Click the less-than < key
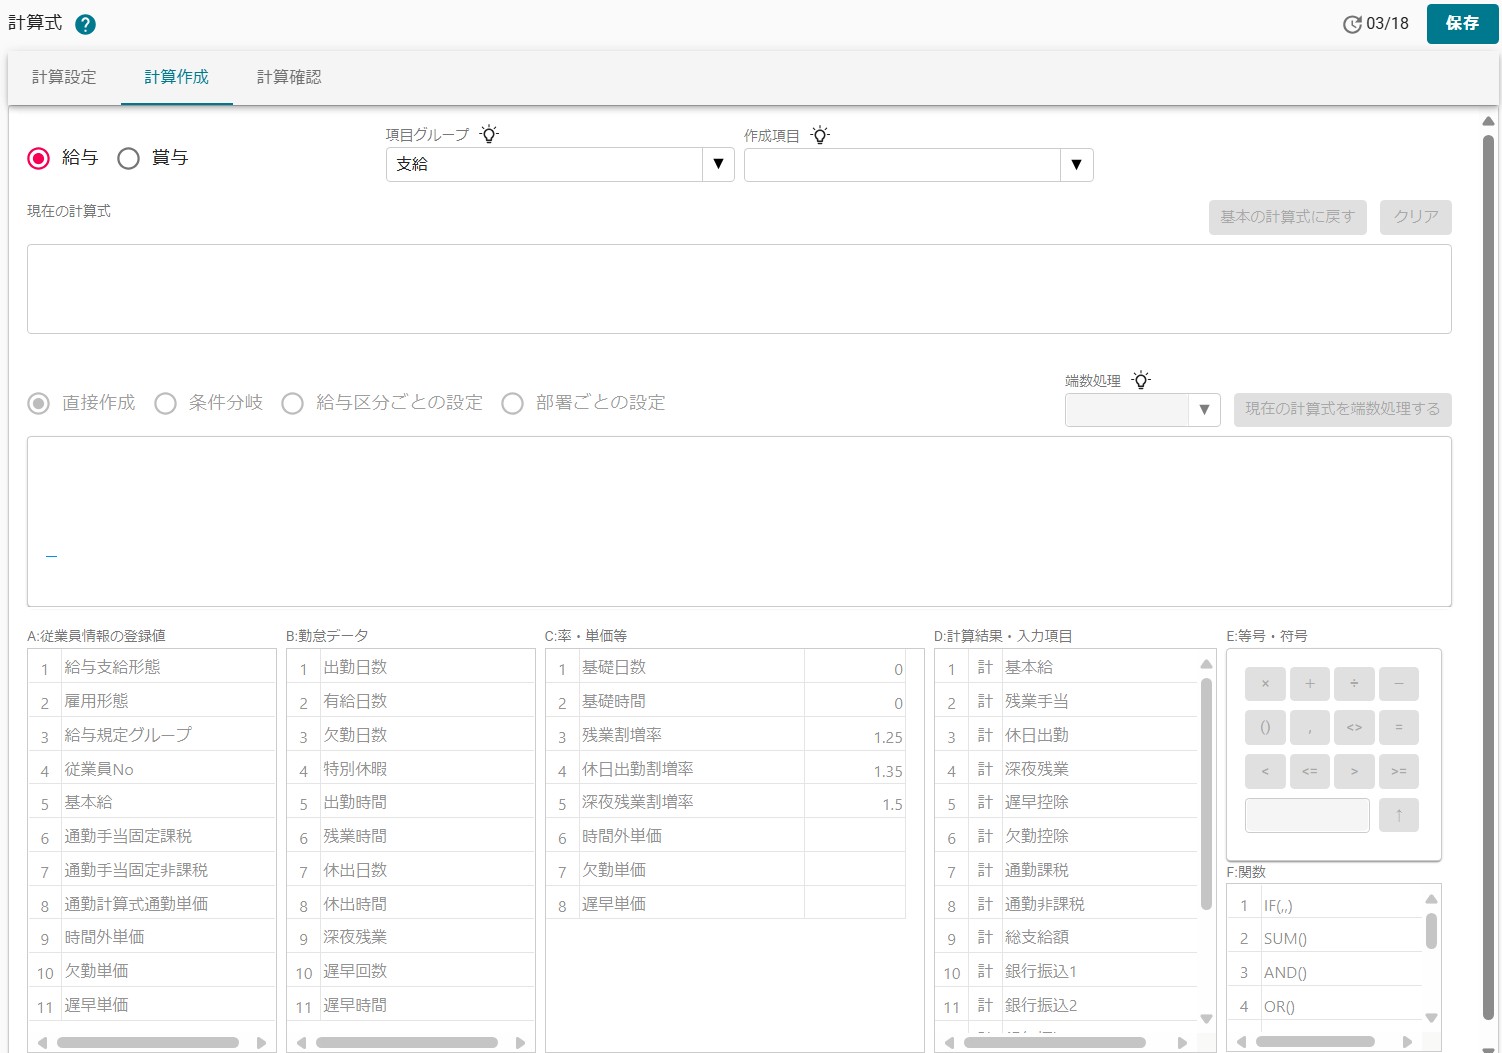 click(x=1265, y=772)
